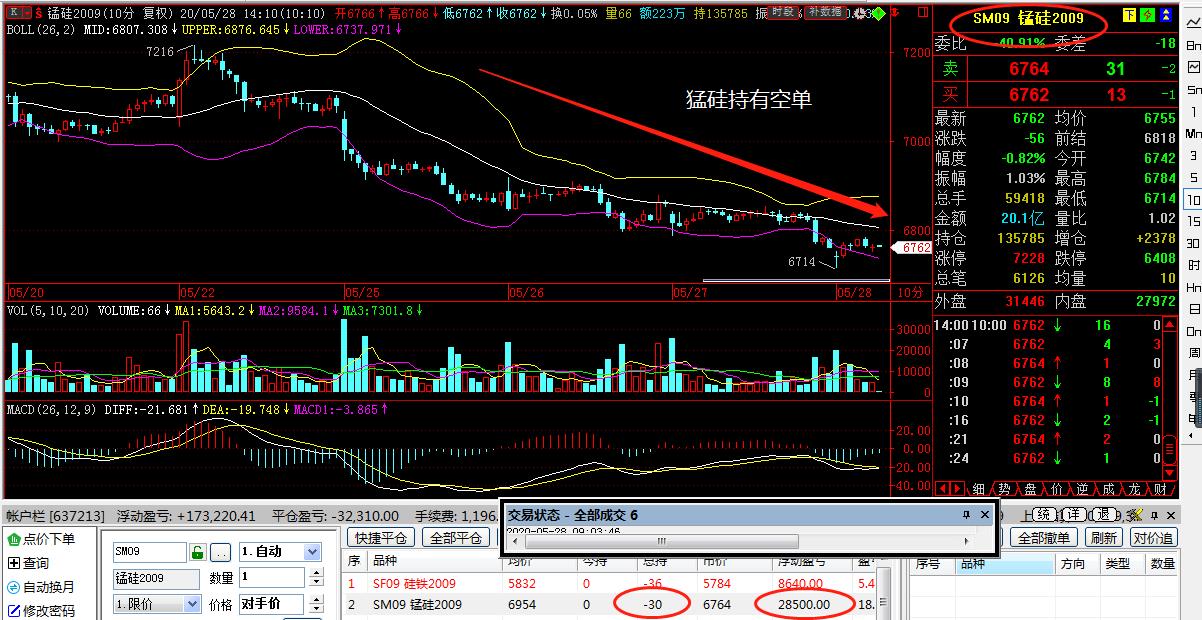1202x620 pixels.
Task: Switch to the 价 tab
Action: pos(1057,489)
